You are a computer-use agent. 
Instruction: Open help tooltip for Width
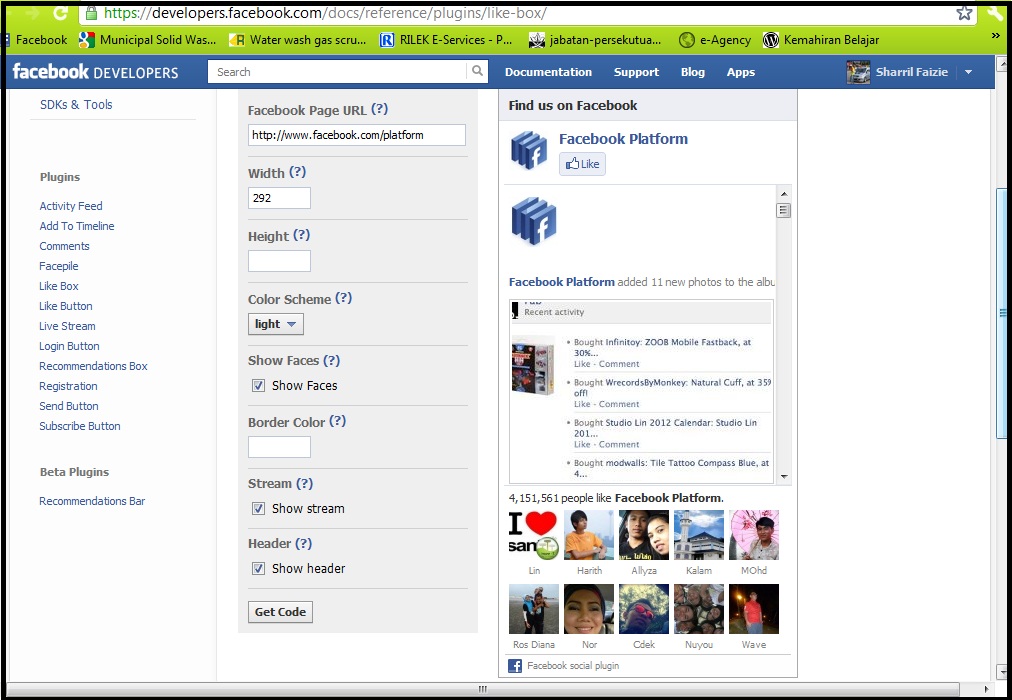click(298, 172)
